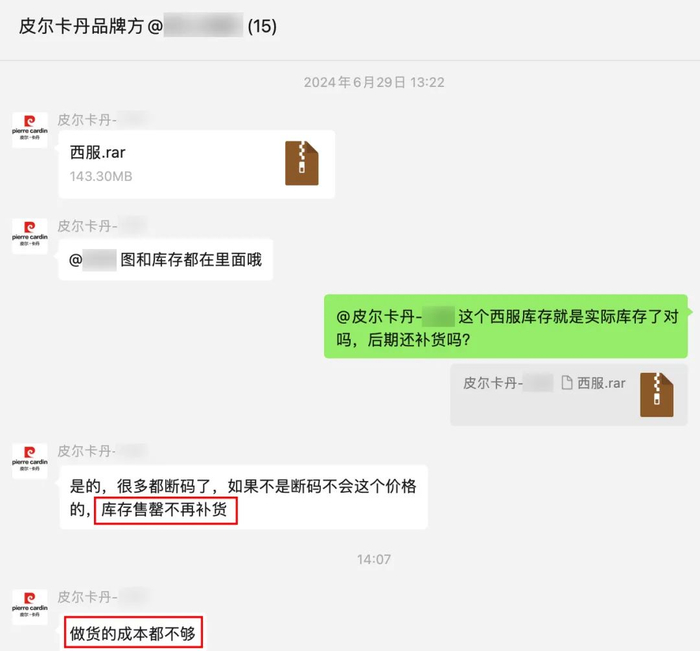Click the @mention in the green message

coord(395,317)
